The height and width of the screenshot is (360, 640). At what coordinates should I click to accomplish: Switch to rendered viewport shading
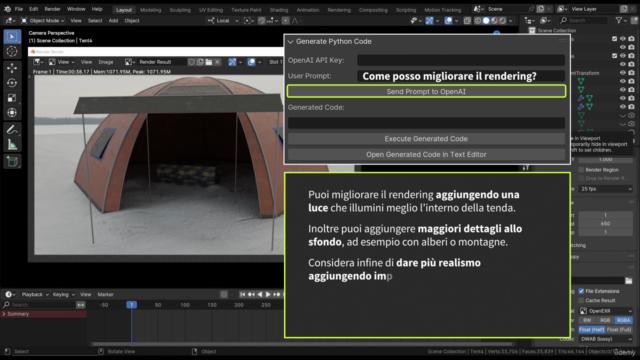(x=502, y=20)
